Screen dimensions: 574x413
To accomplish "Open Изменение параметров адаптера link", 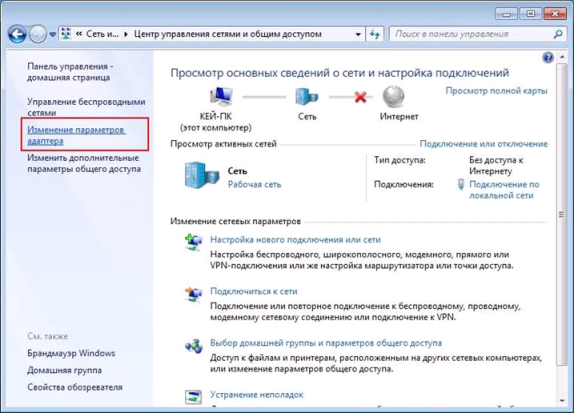I will click(x=76, y=135).
